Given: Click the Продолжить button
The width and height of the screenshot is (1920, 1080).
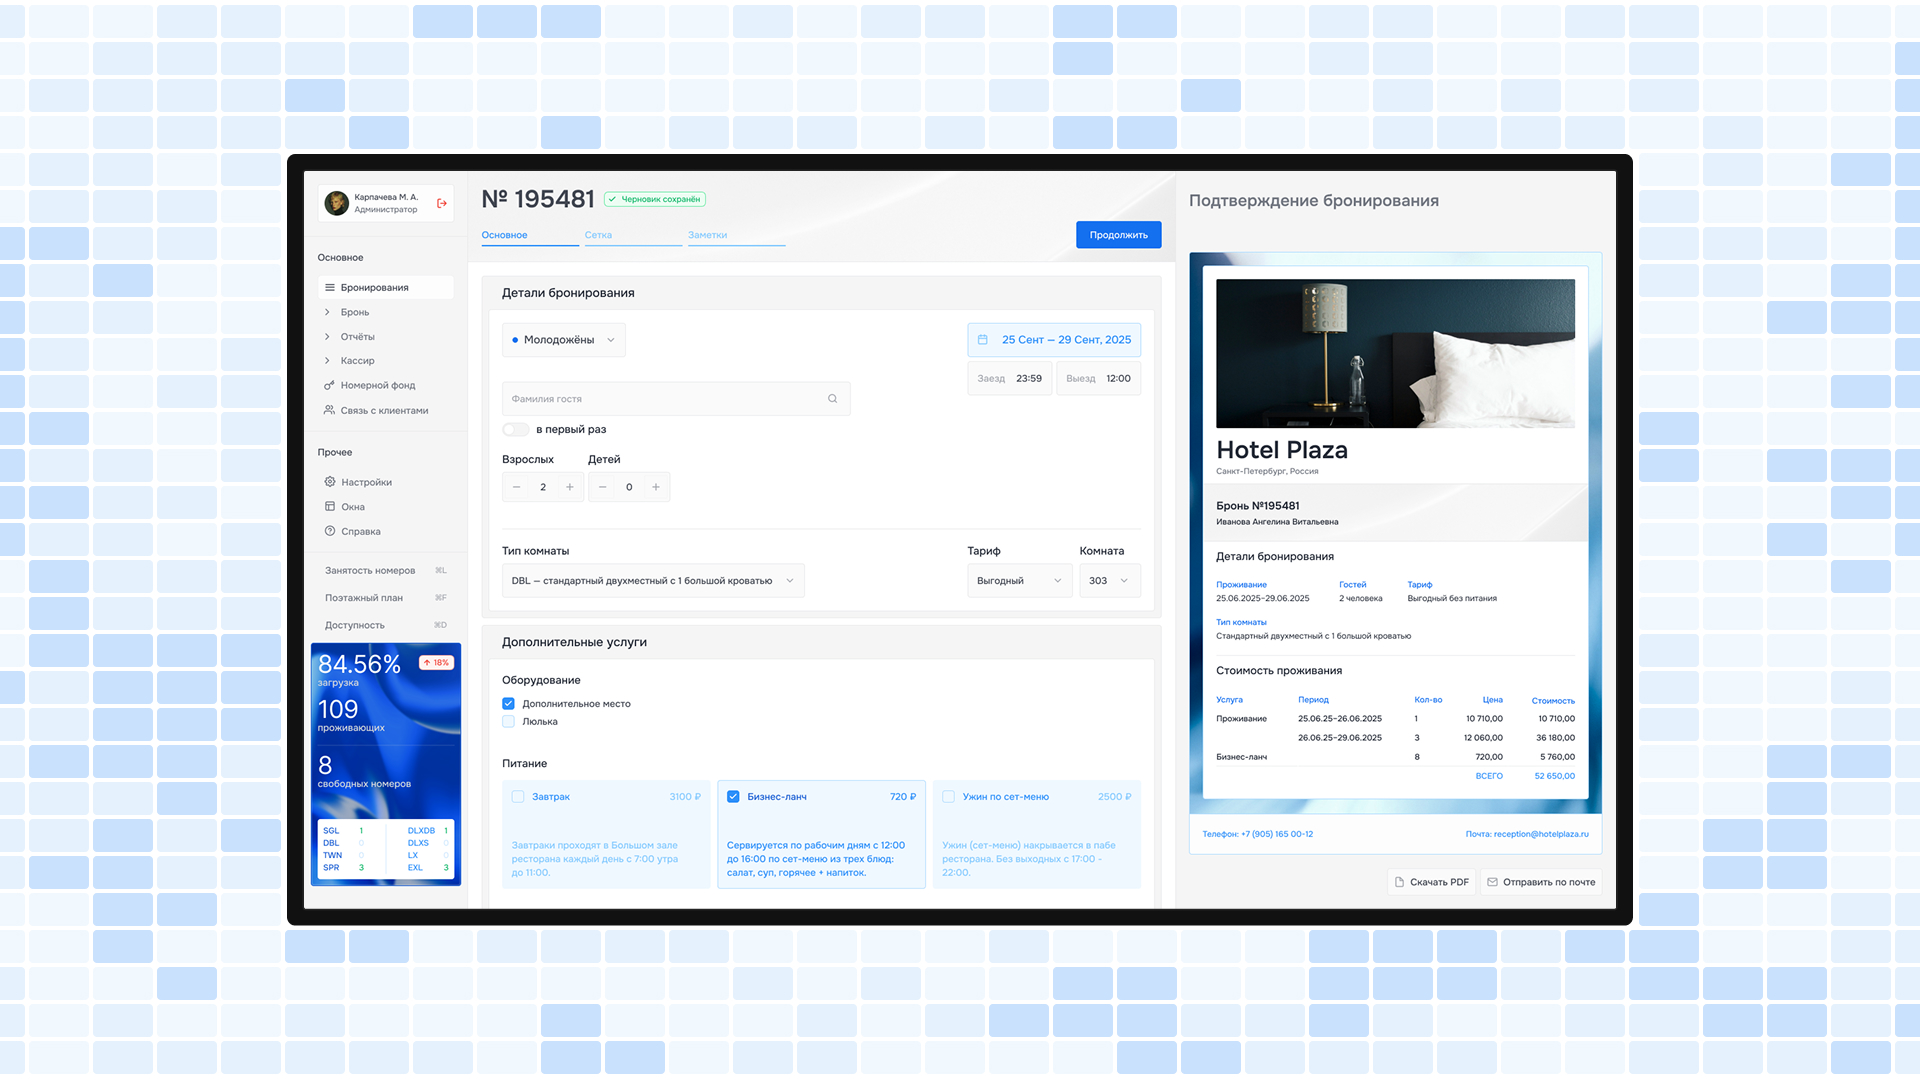Looking at the screenshot, I should point(1118,235).
